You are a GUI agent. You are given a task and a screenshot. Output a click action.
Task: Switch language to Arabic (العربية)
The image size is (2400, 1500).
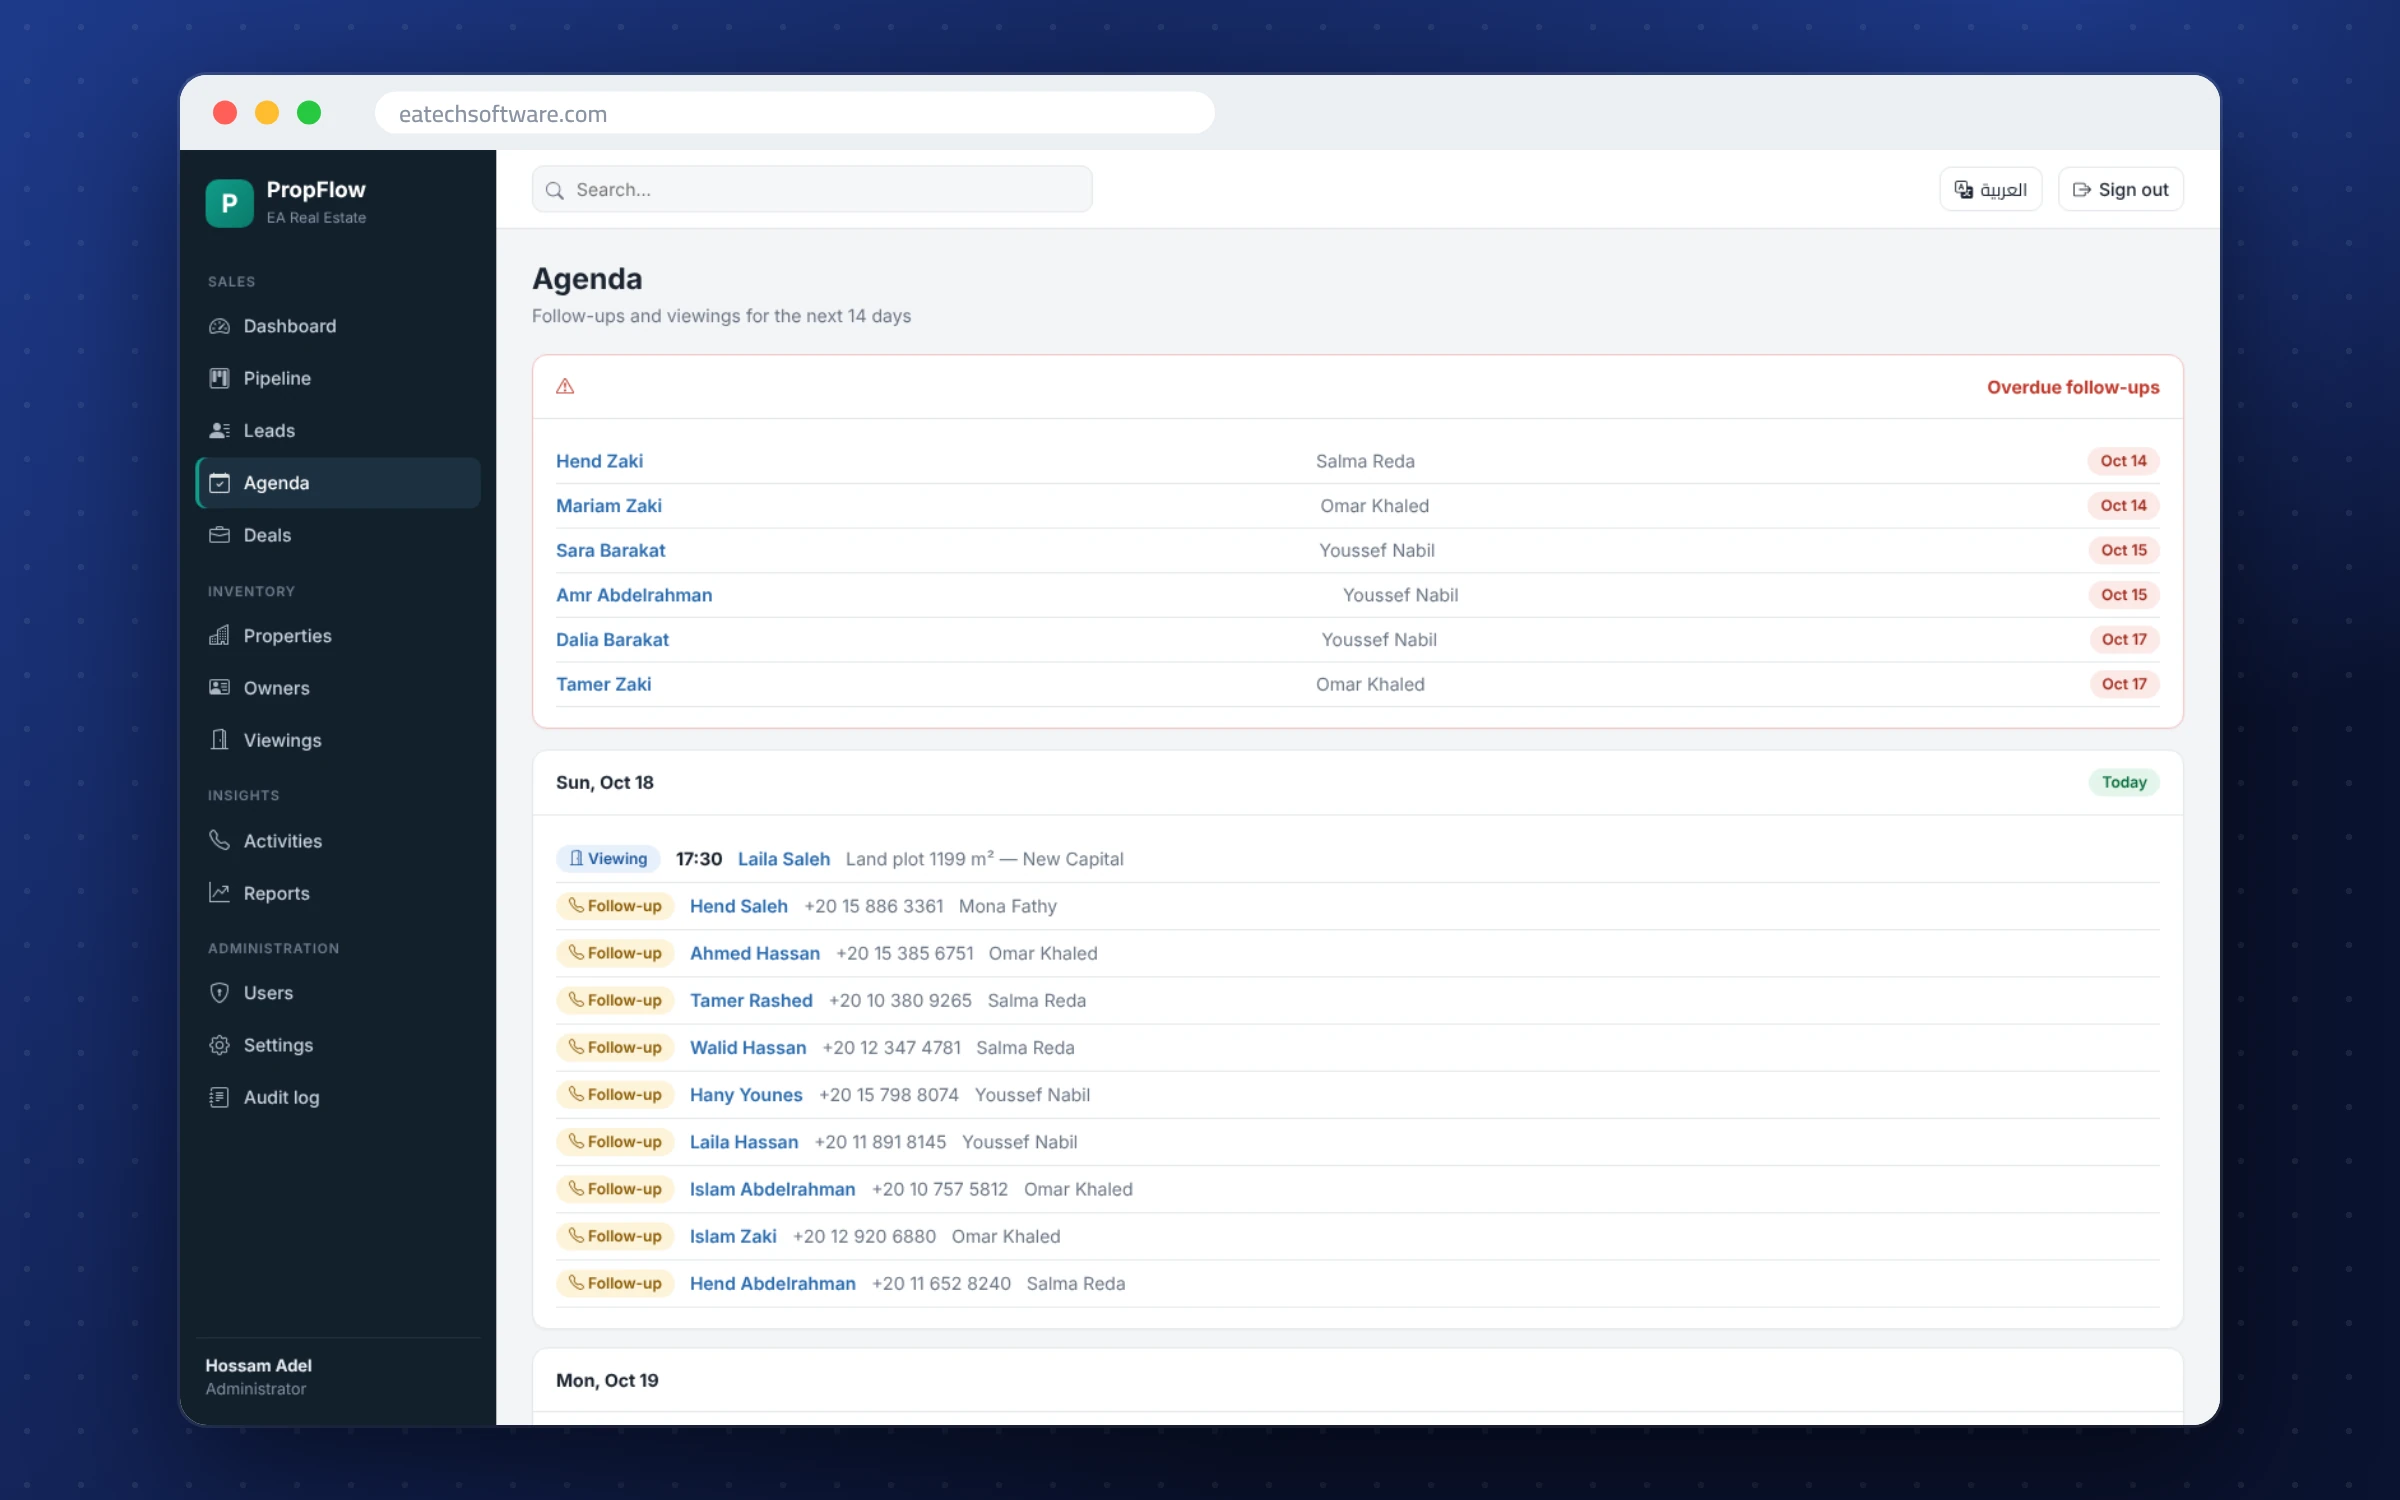[1990, 189]
